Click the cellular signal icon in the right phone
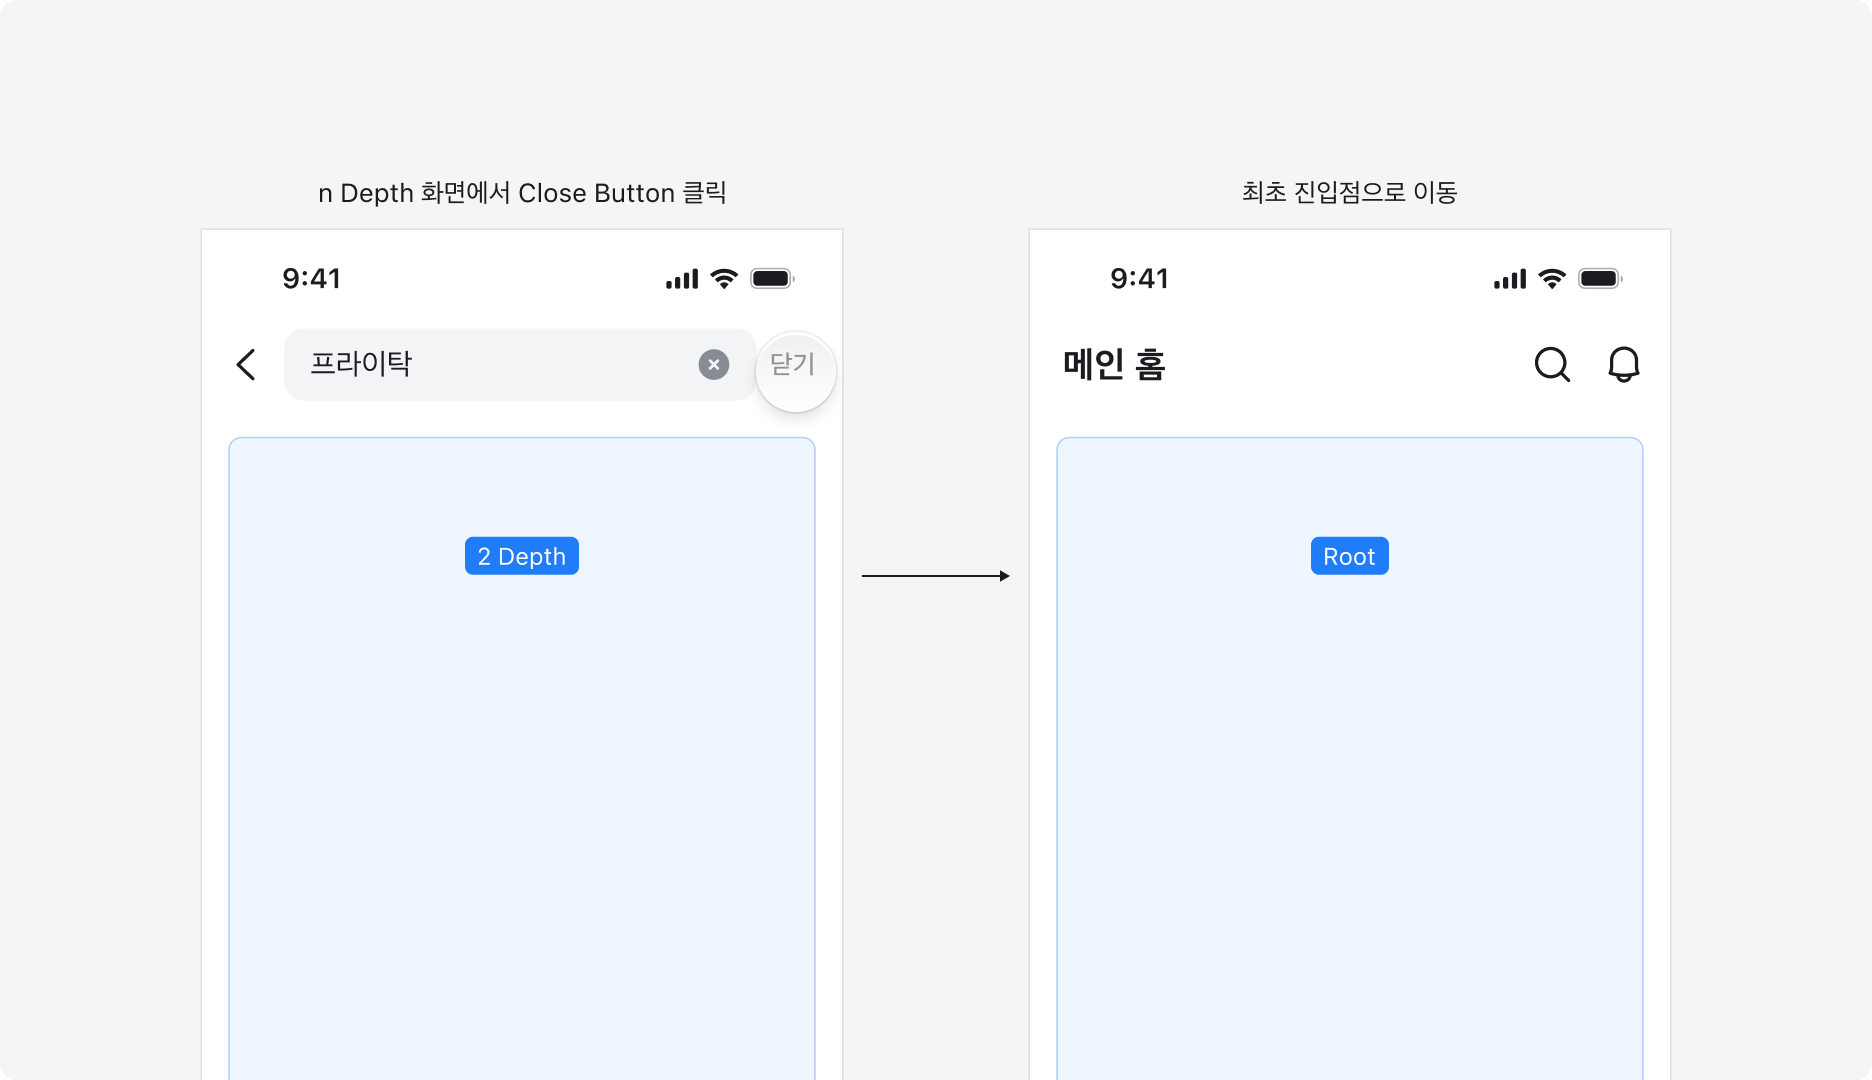Image resolution: width=1872 pixels, height=1080 pixels. 1510,279
